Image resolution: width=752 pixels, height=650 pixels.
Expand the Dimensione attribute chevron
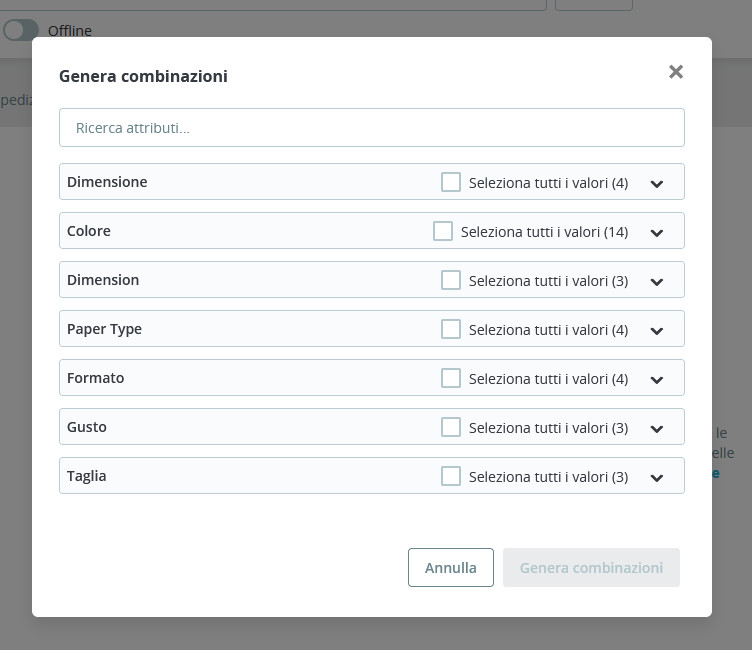tap(657, 184)
